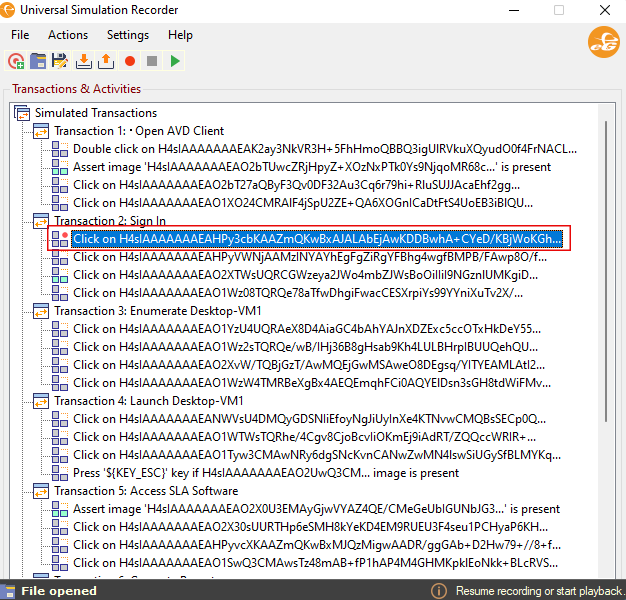The width and height of the screenshot is (626, 600).
Task: Select the Simulated Transactions root node
Action: pos(96,113)
